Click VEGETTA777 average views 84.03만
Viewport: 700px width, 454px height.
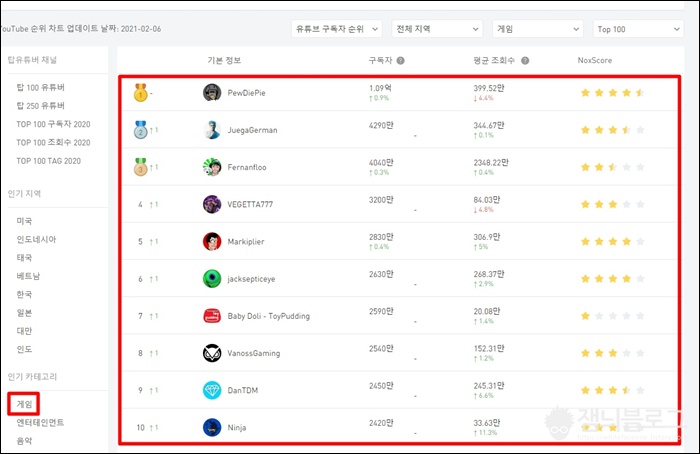point(487,200)
